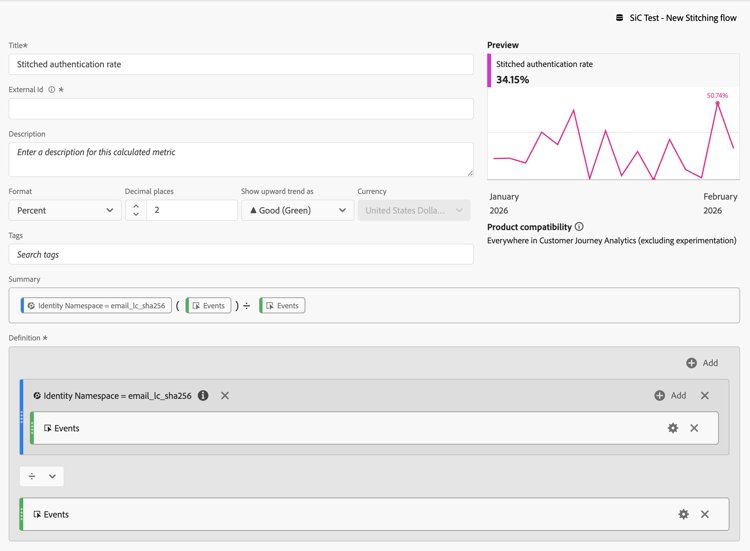
Task: Remove the first Events metric inside container
Action: (694, 428)
